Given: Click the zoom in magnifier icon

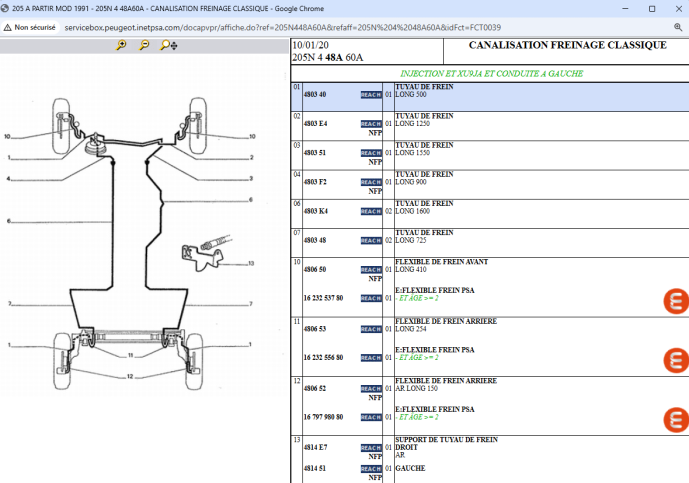Looking at the screenshot, I should (x=121, y=46).
